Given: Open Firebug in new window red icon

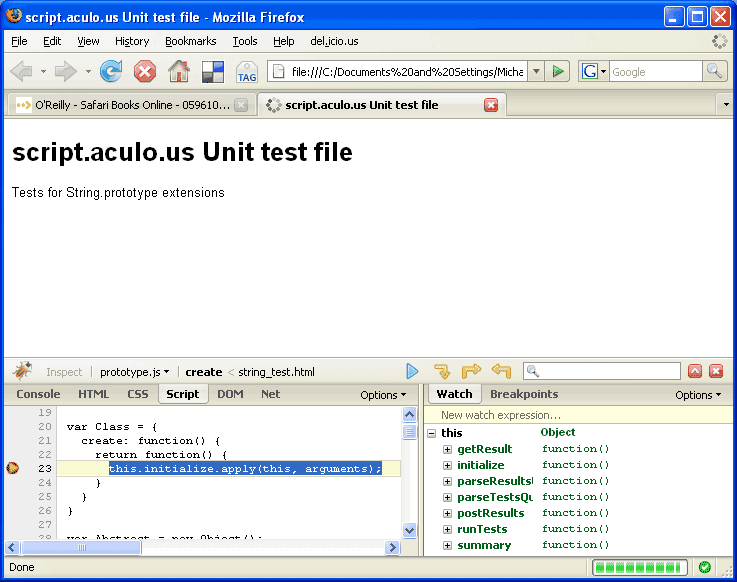Looking at the screenshot, I should point(695,371).
